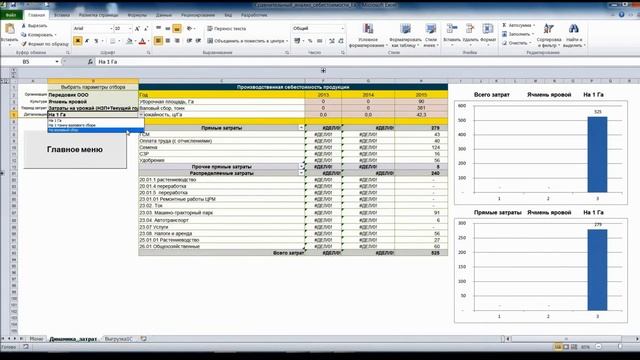
Task: Align text to top of cell
Action: pyautogui.click(x=158, y=29)
